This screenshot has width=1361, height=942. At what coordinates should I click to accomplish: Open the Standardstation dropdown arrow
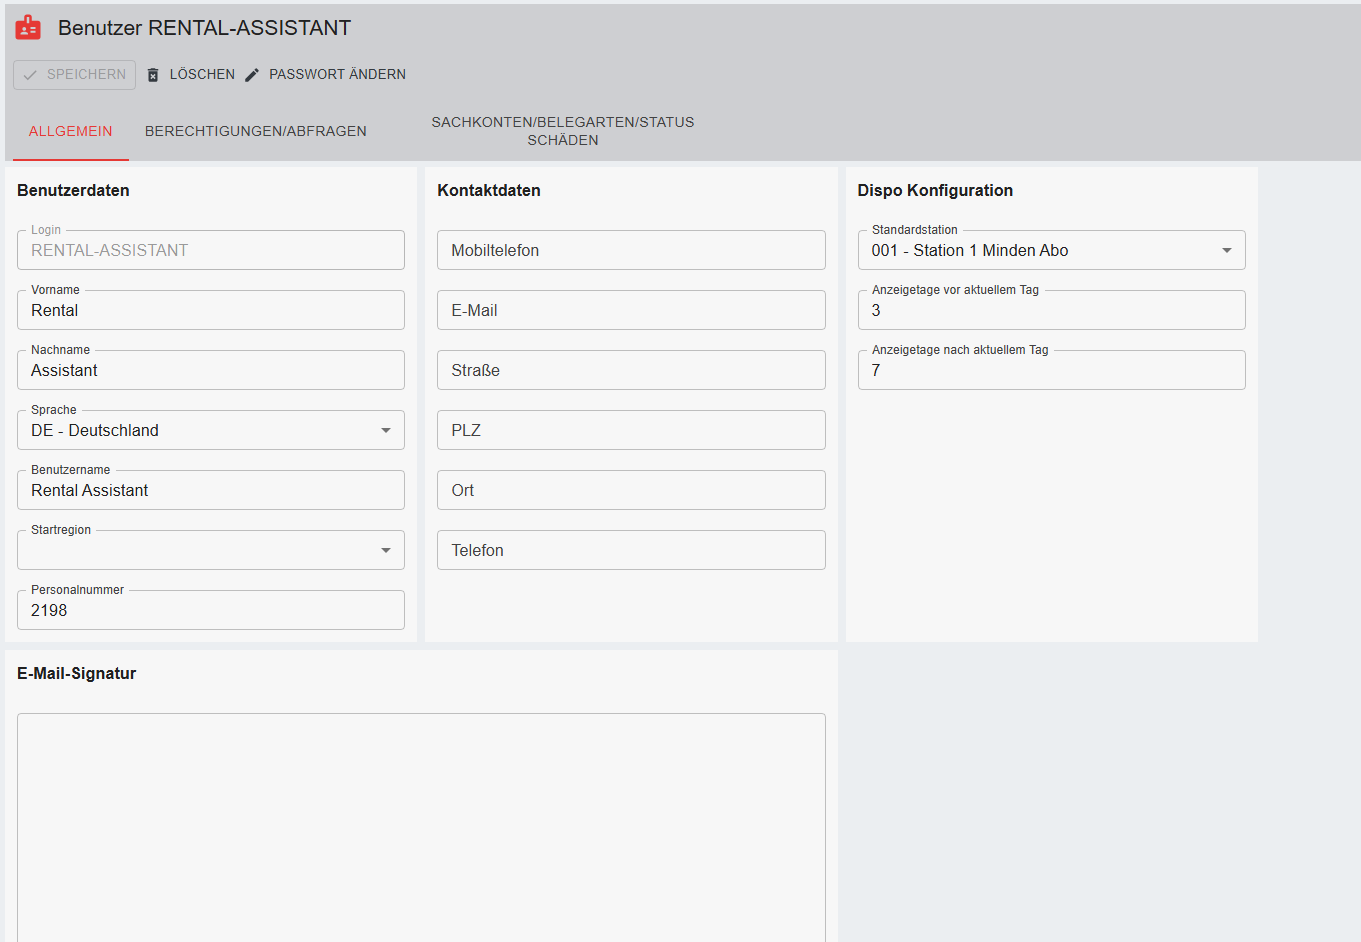[1226, 250]
